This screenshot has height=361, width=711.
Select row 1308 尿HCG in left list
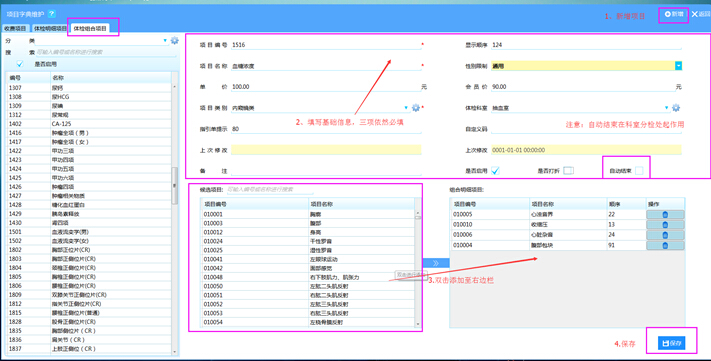click(89, 97)
